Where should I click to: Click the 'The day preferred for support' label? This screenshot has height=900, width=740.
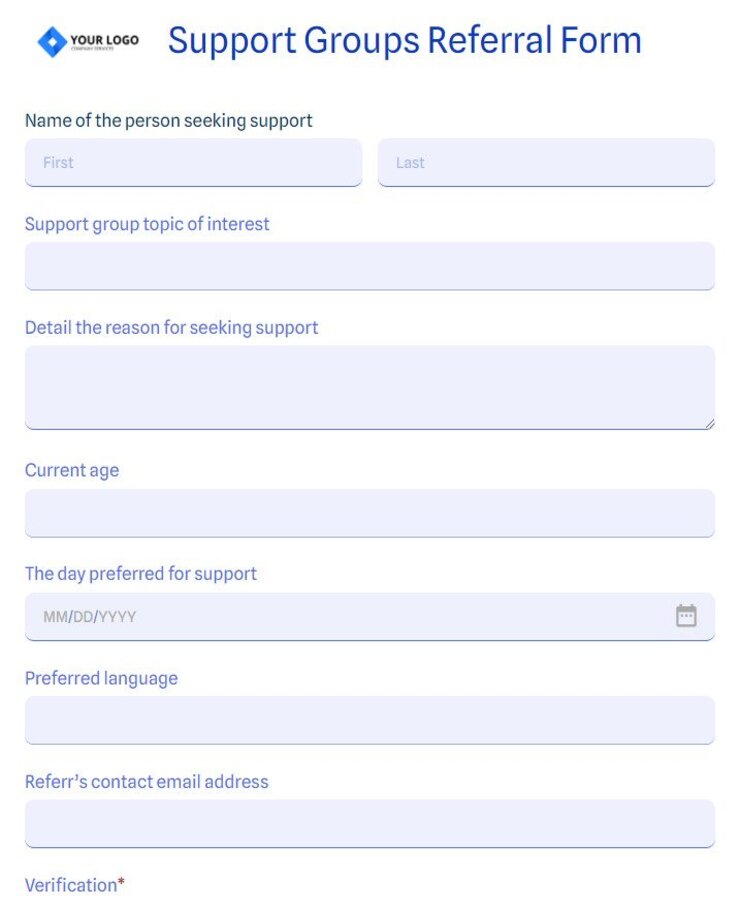140,573
